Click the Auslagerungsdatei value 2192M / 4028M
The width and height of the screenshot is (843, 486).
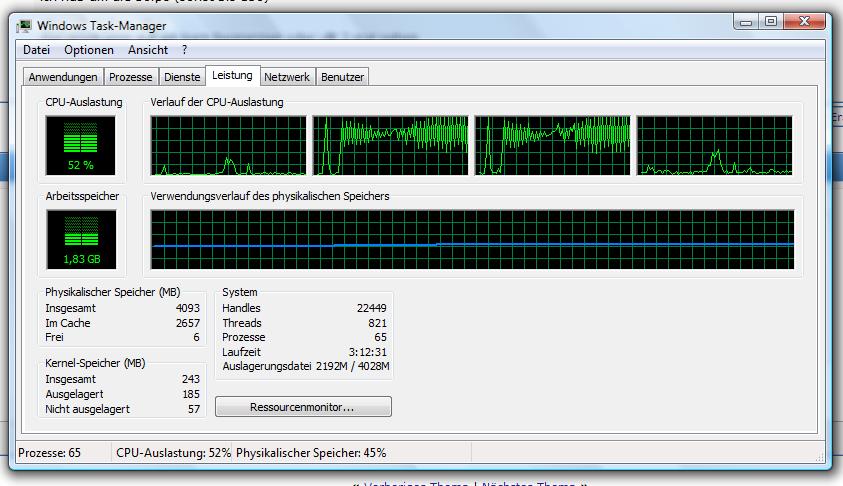coord(353,366)
